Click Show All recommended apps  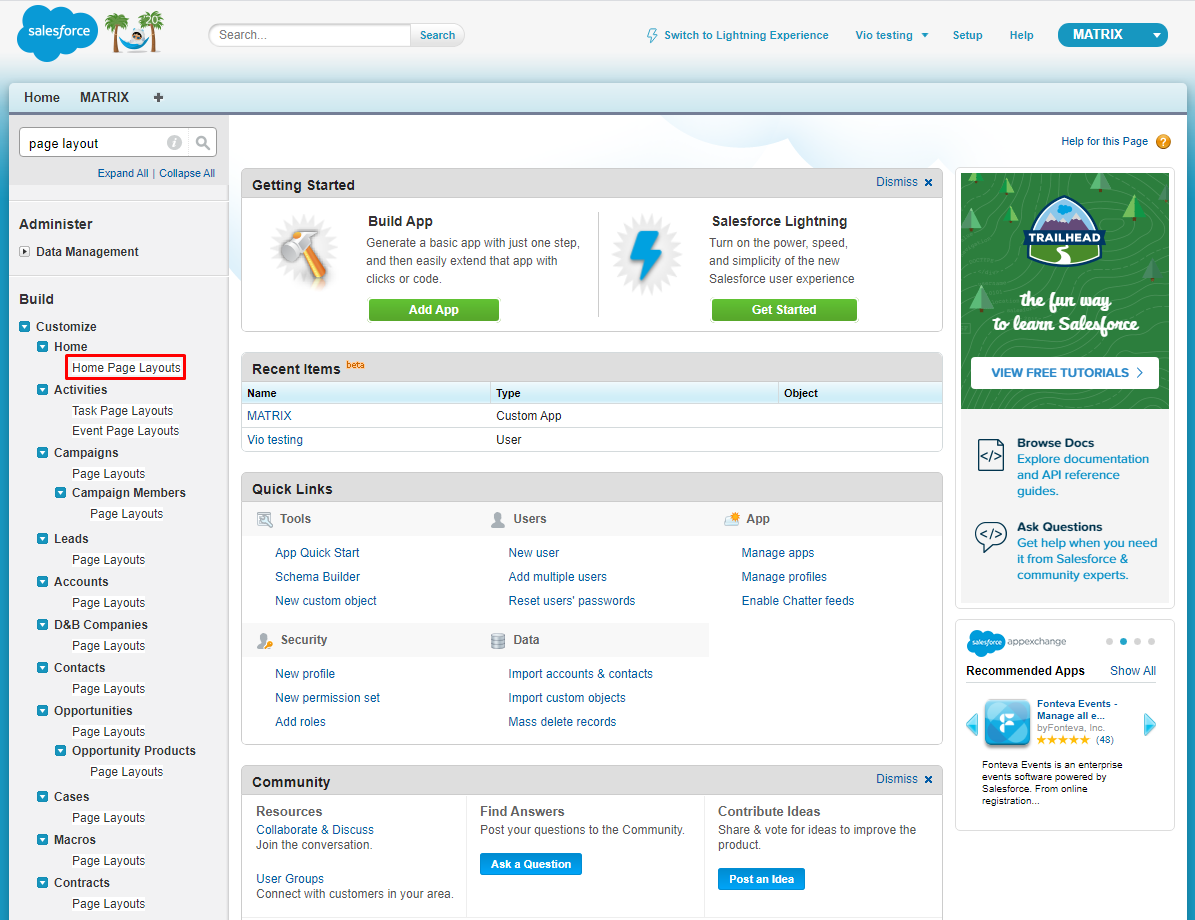pos(1133,672)
